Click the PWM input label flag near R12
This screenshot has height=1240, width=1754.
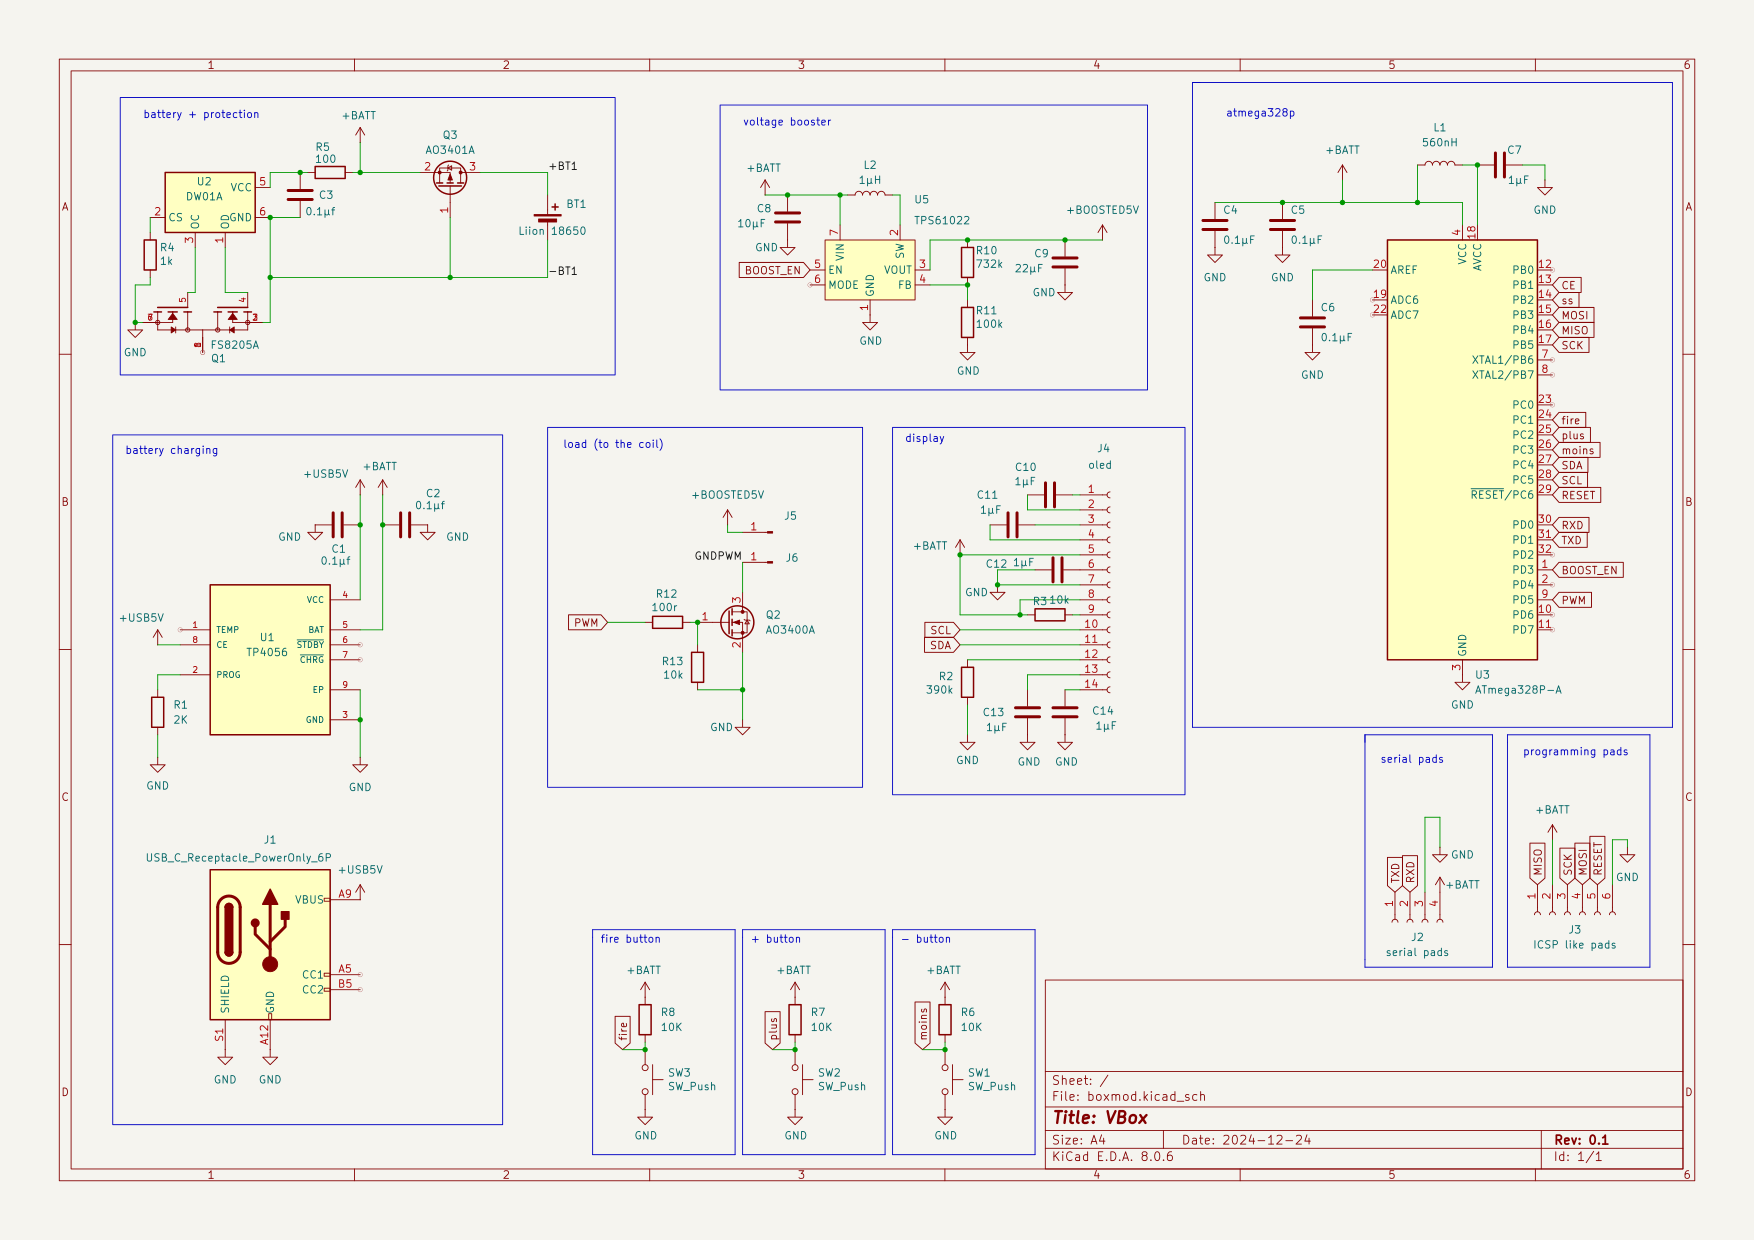[588, 622]
